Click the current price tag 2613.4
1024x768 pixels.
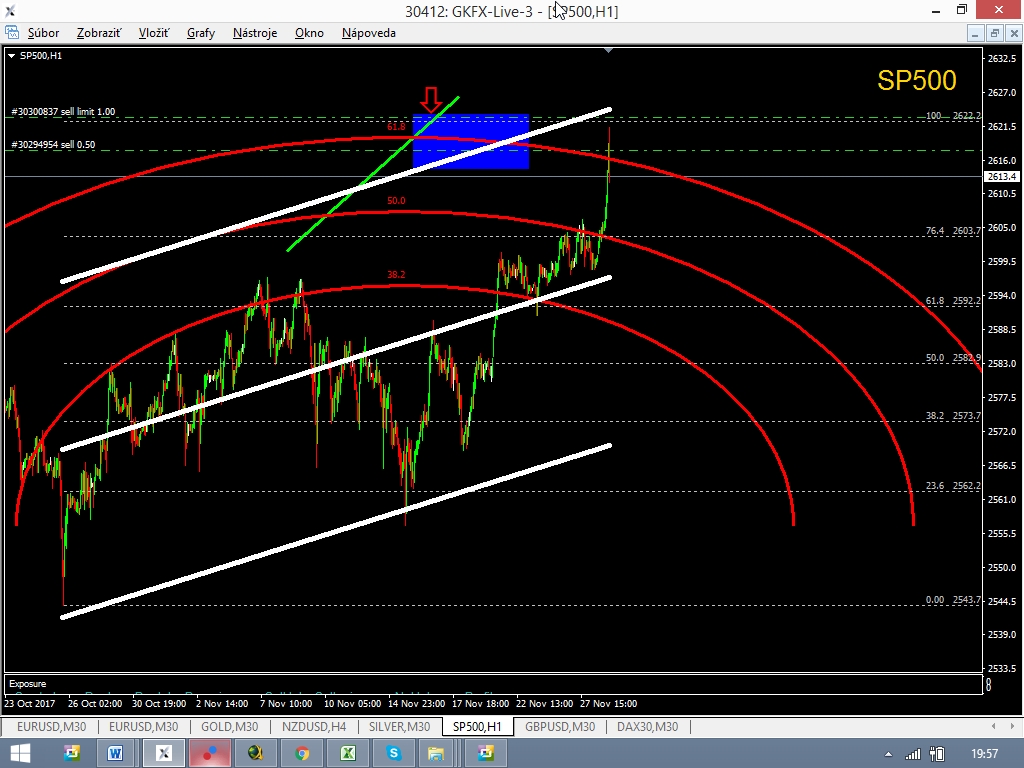click(1001, 176)
